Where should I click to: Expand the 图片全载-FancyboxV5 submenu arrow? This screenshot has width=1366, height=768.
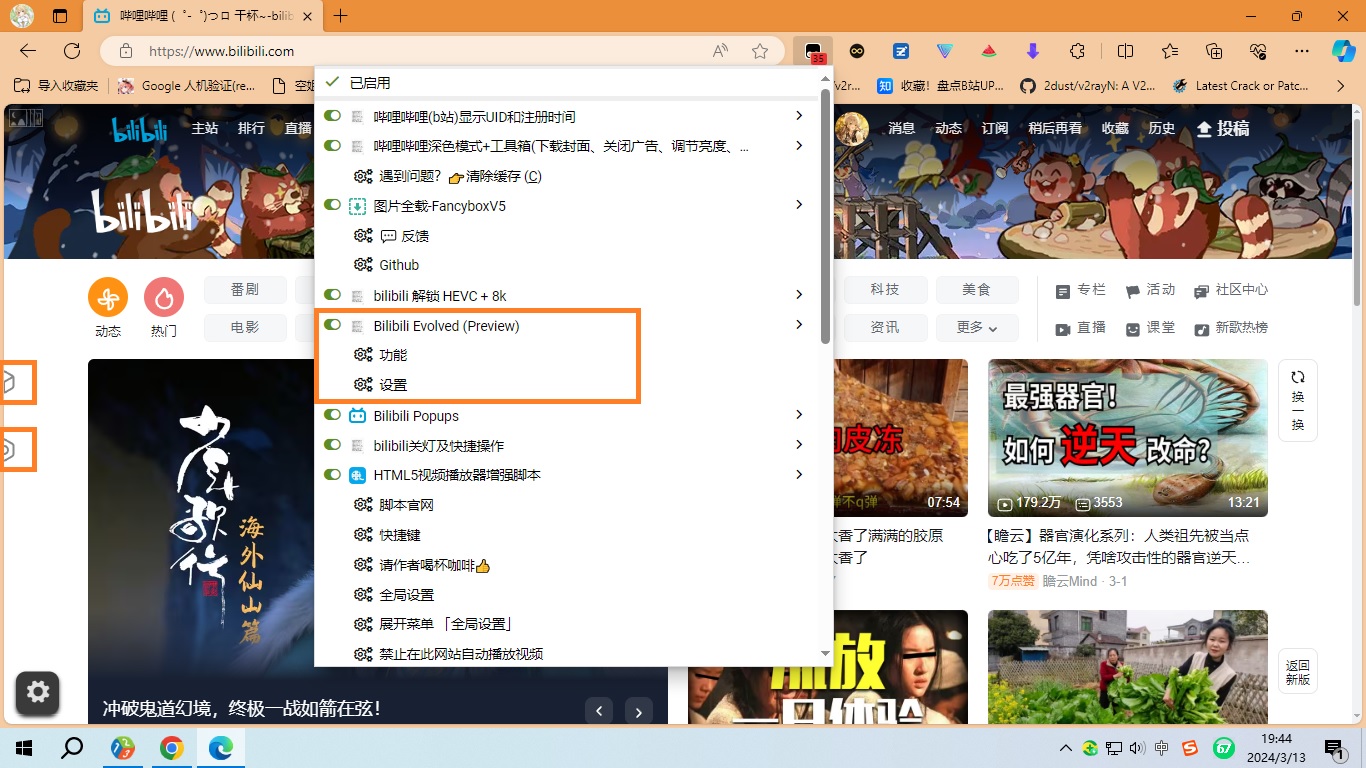(x=799, y=205)
